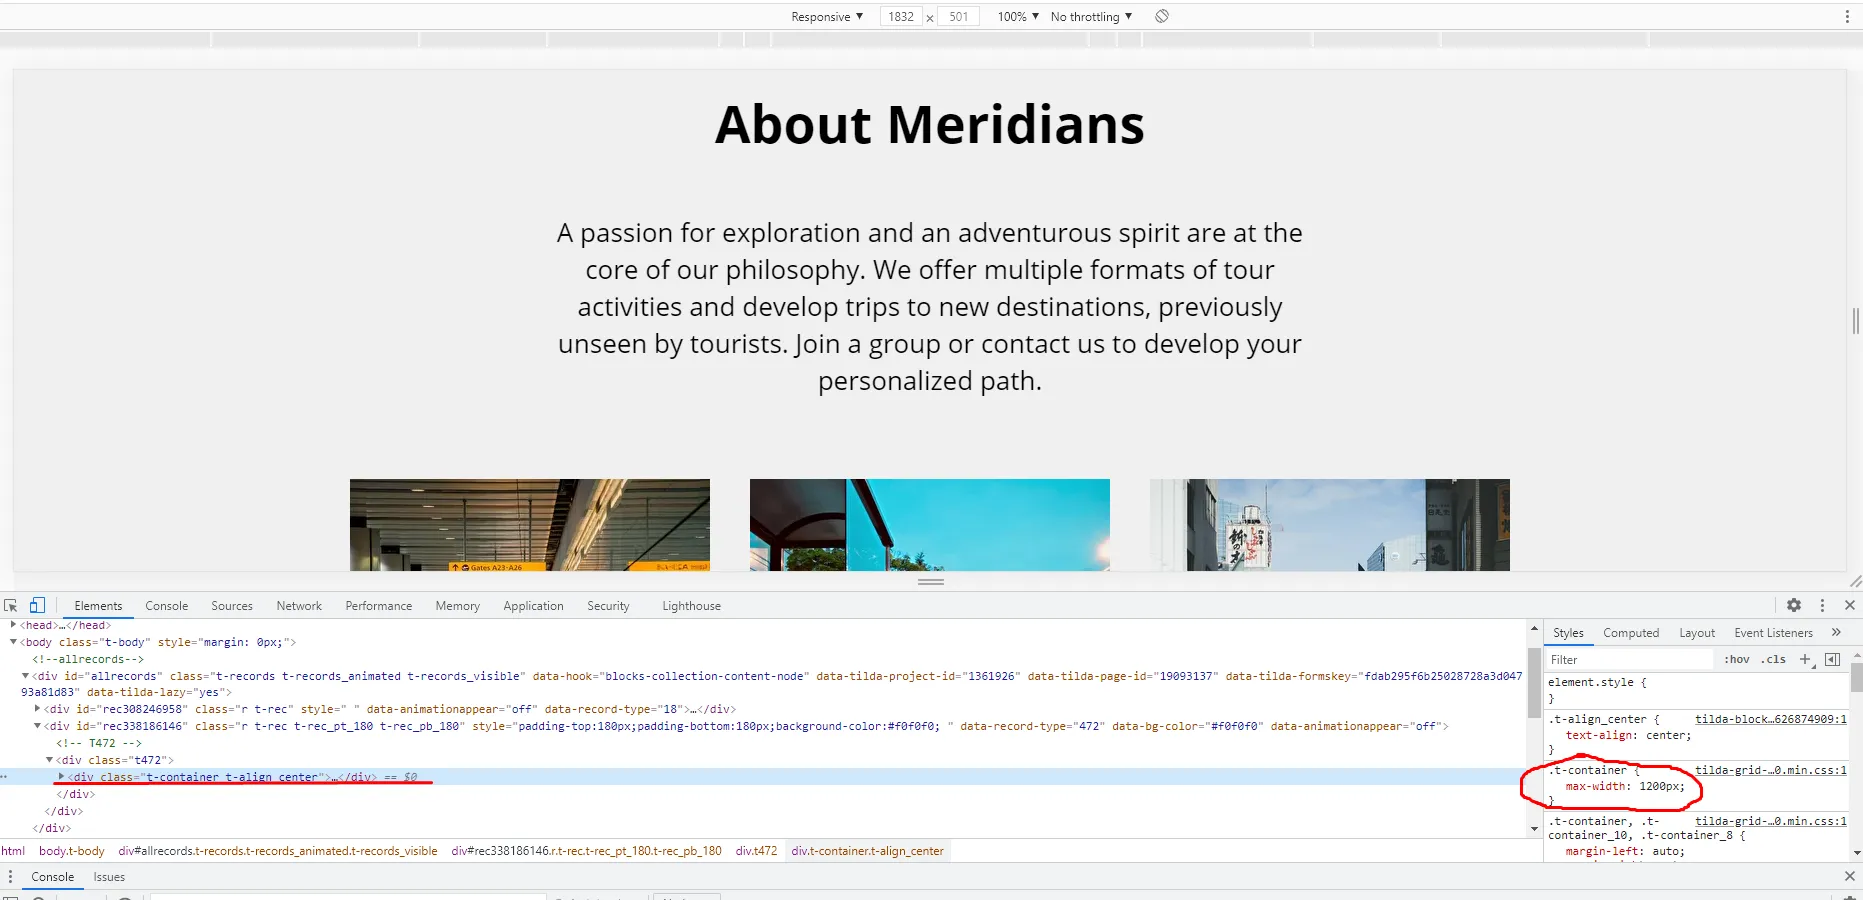Select the Event Listeners pane tab
Image resolution: width=1863 pixels, height=900 pixels.
coord(1773,633)
